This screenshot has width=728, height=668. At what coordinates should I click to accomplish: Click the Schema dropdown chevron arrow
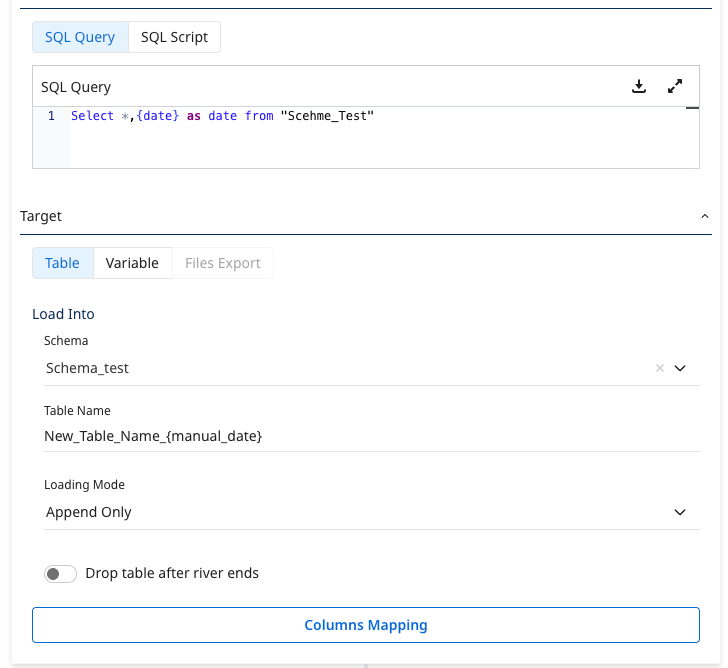(680, 368)
